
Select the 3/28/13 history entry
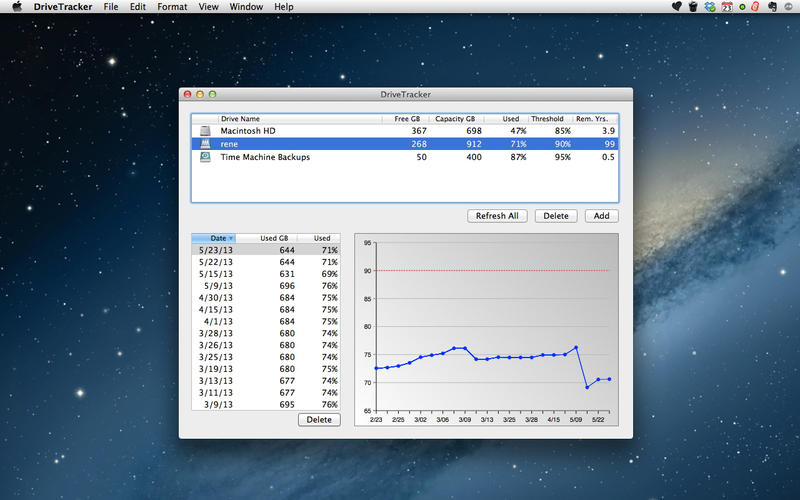(x=266, y=333)
